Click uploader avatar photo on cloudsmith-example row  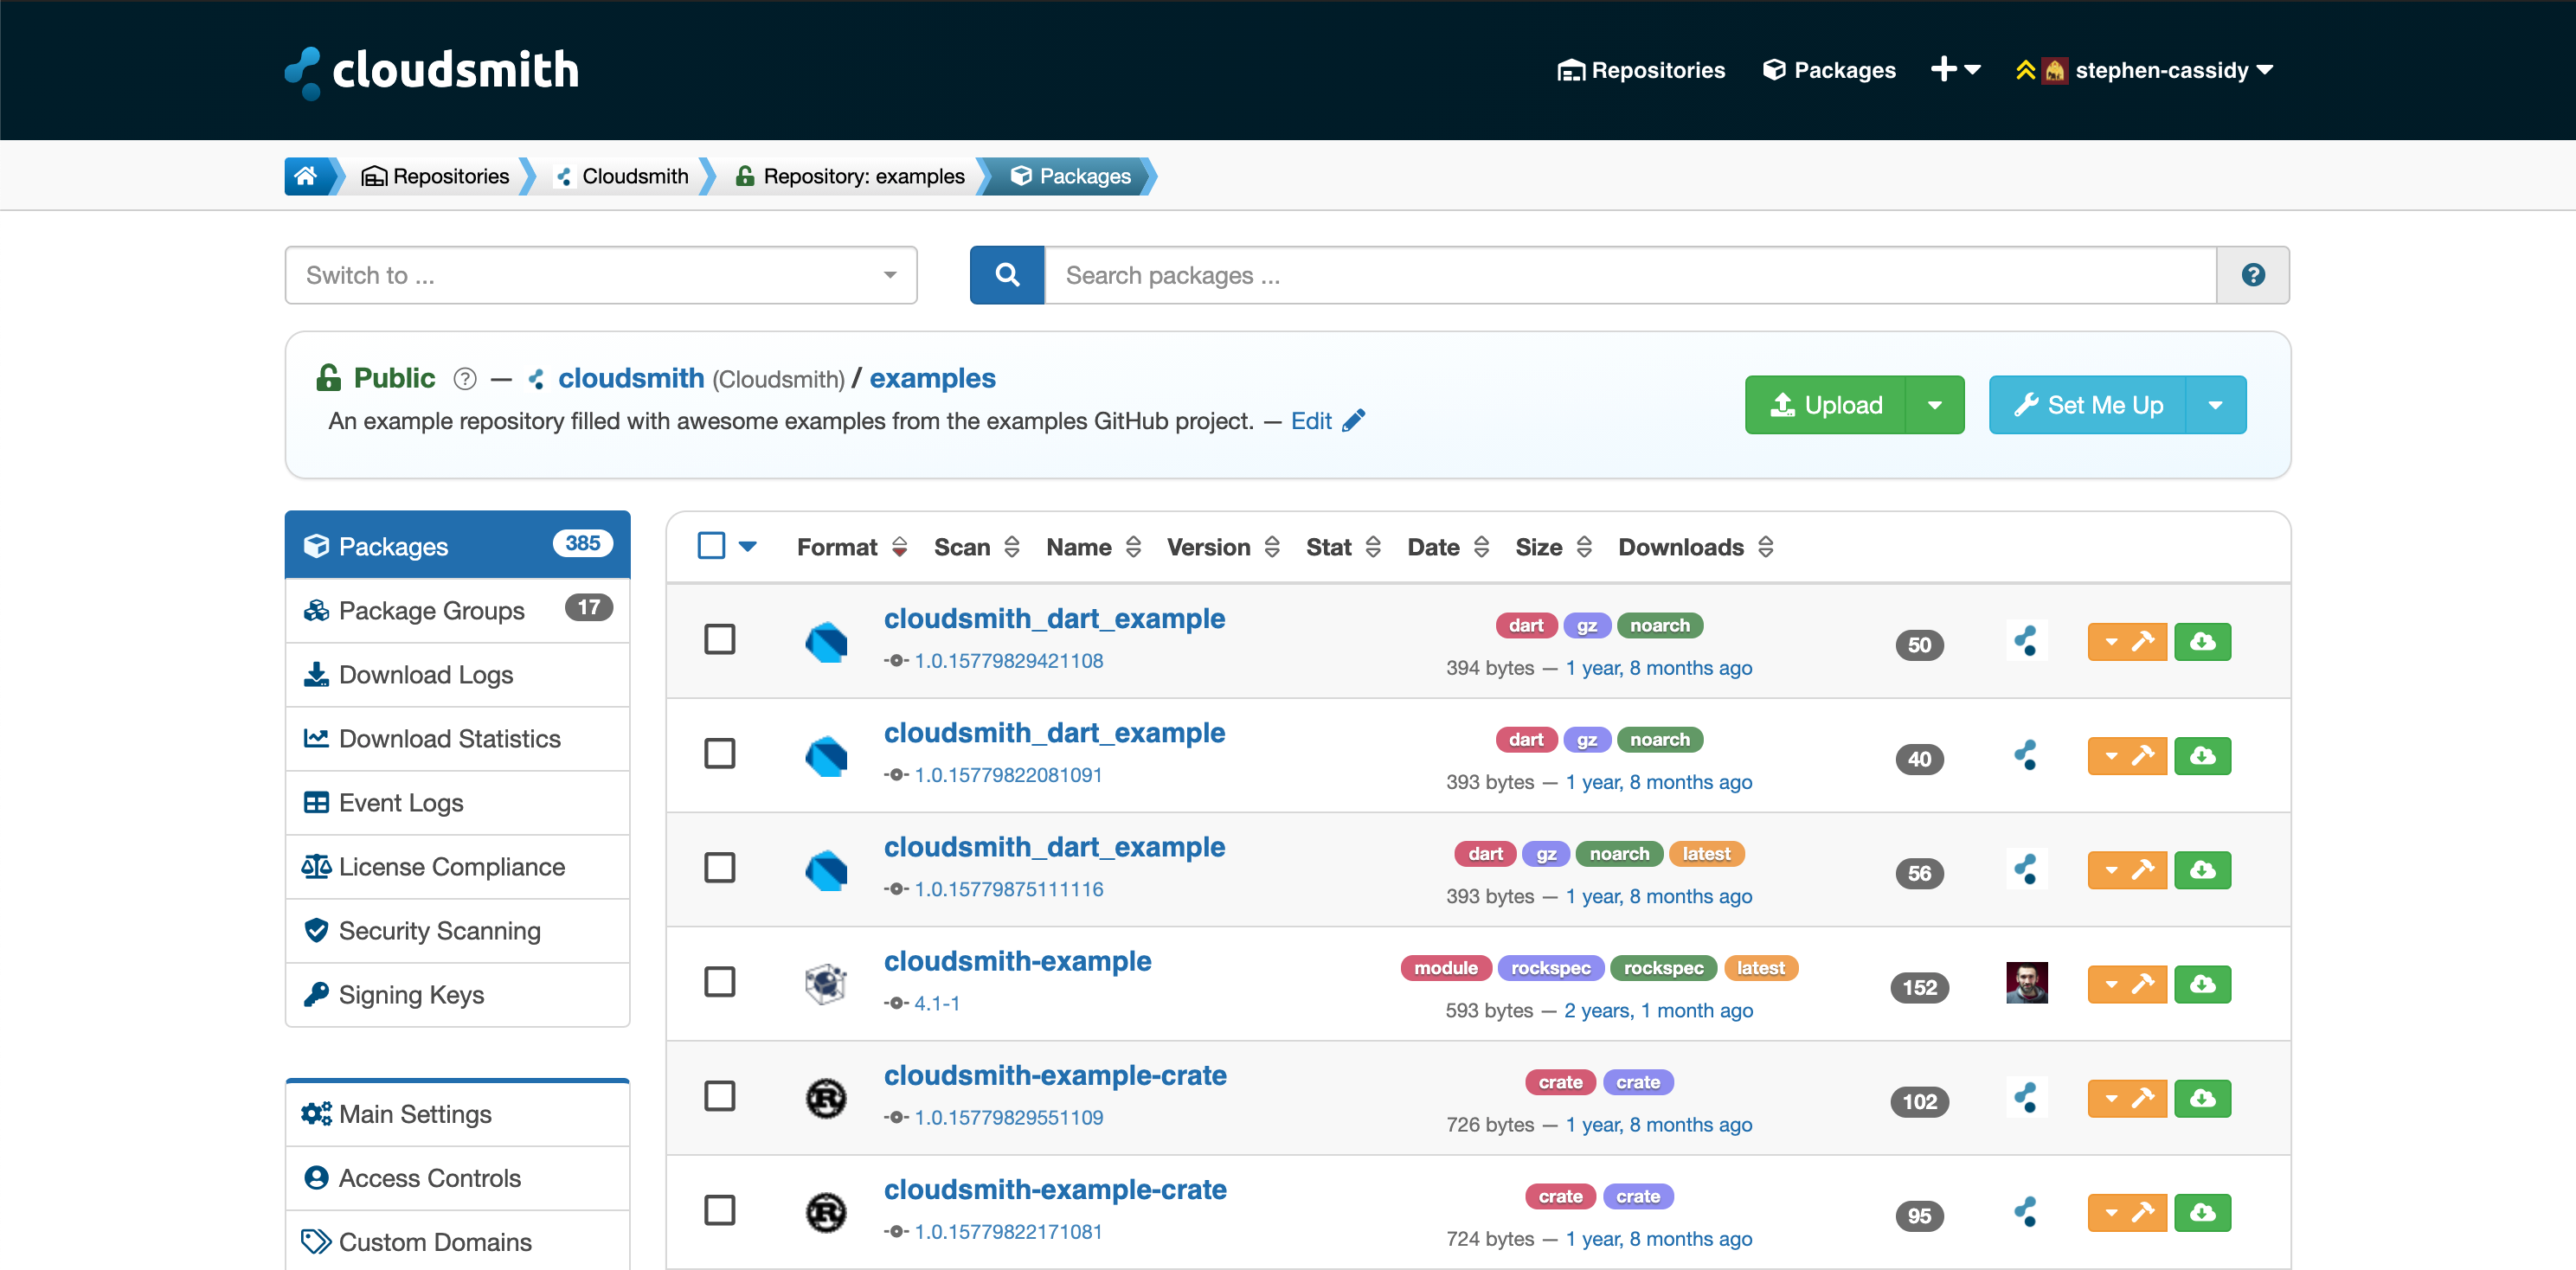(2026, 984)
